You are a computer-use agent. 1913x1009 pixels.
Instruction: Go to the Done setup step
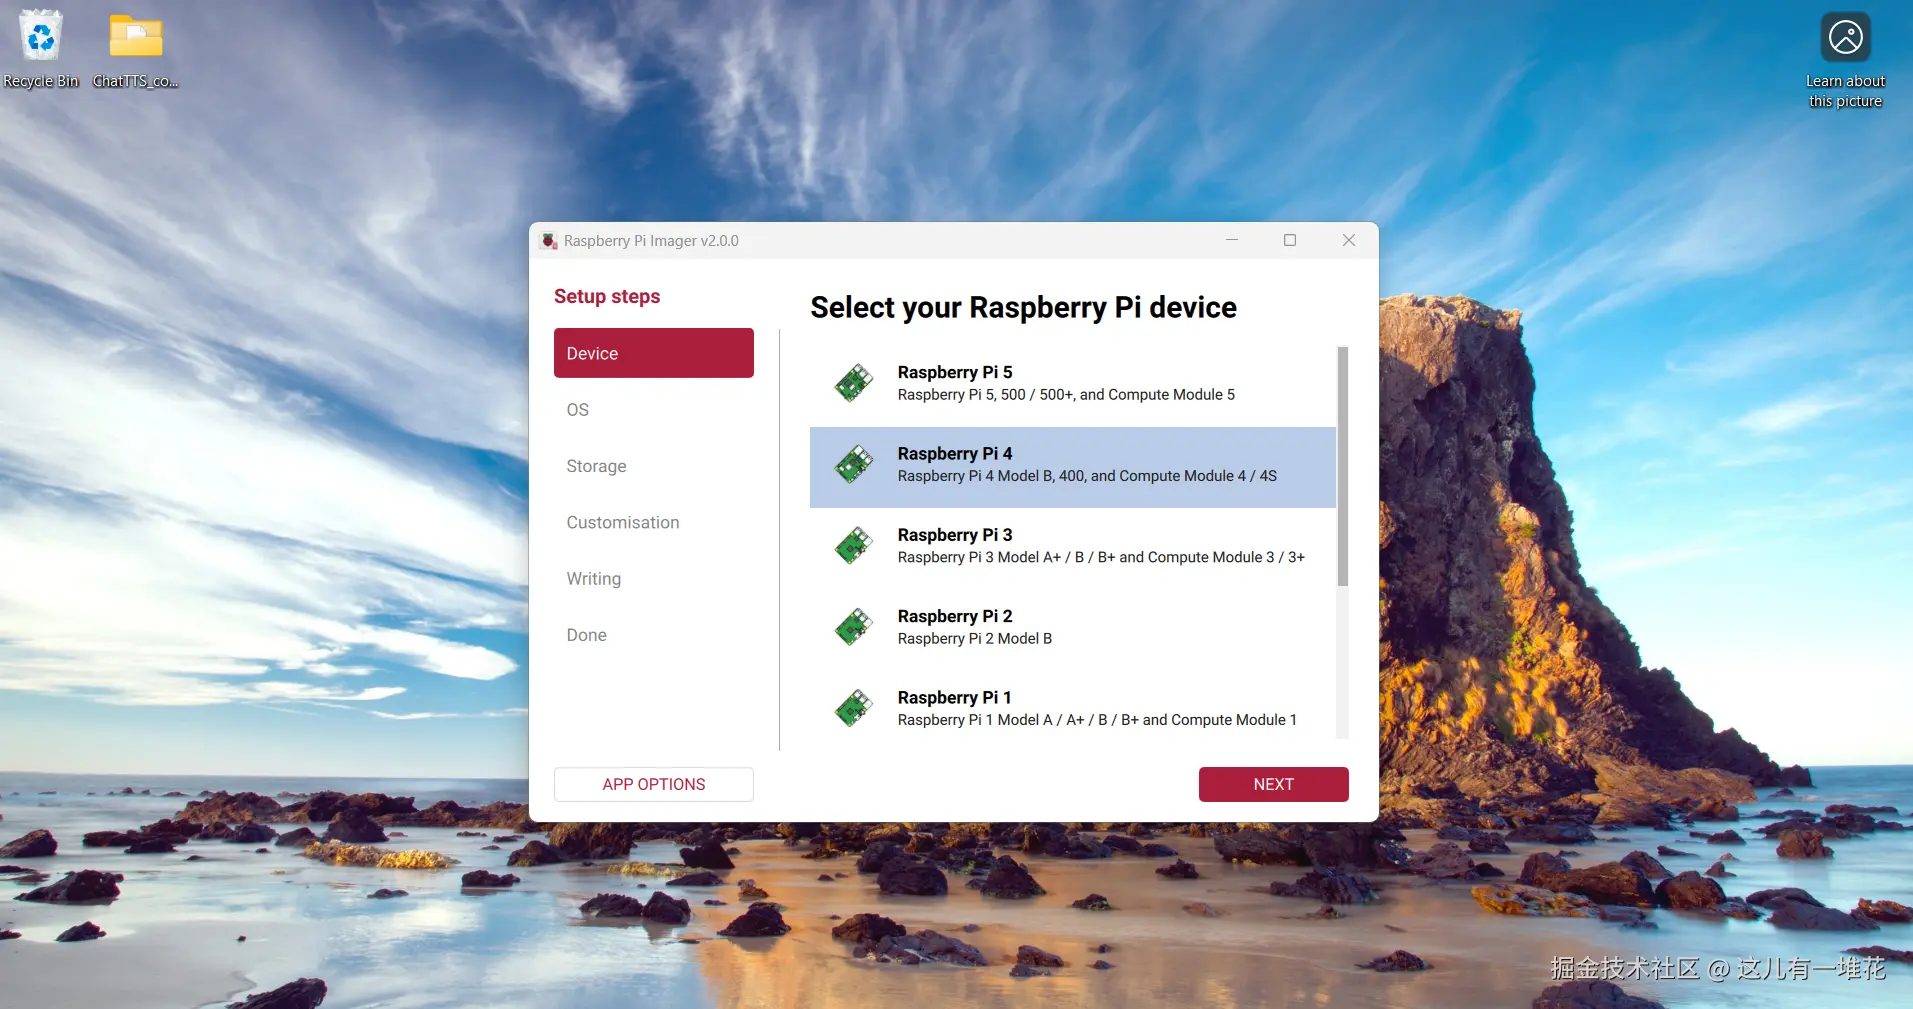pos(654,635)
